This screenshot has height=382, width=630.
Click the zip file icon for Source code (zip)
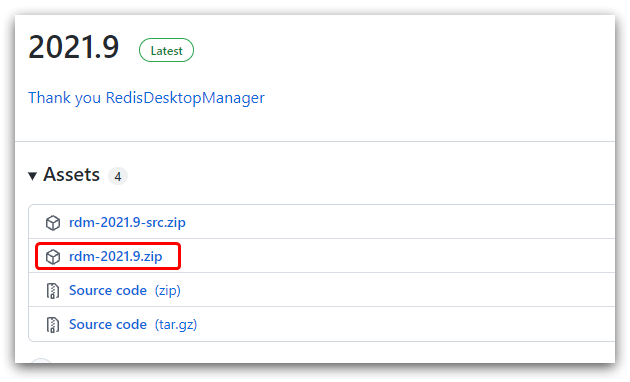(x=53, y=291)
